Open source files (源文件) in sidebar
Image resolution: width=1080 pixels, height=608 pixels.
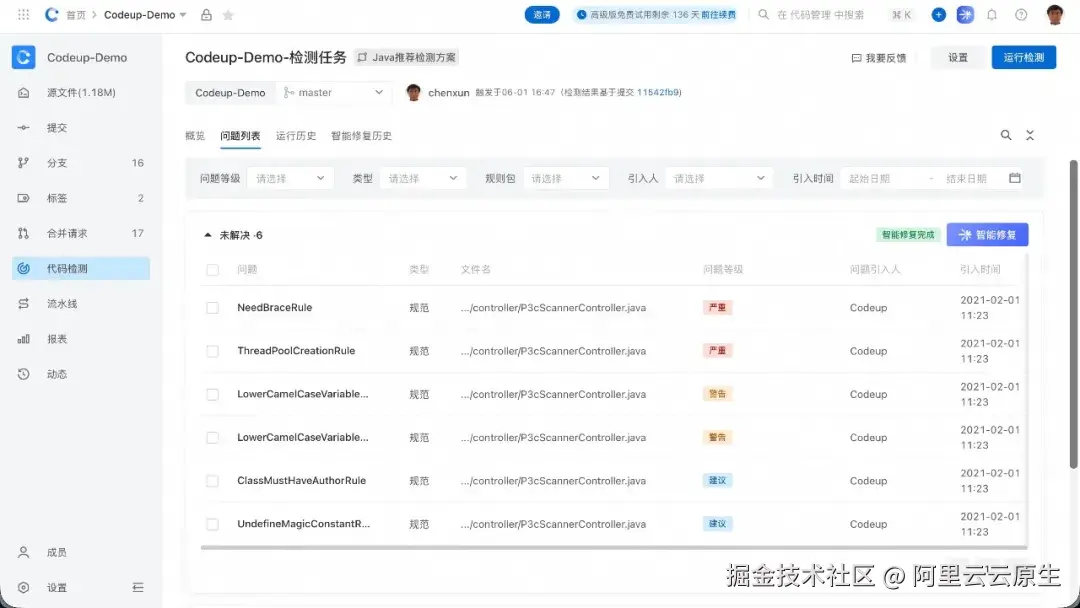(81, 92)
